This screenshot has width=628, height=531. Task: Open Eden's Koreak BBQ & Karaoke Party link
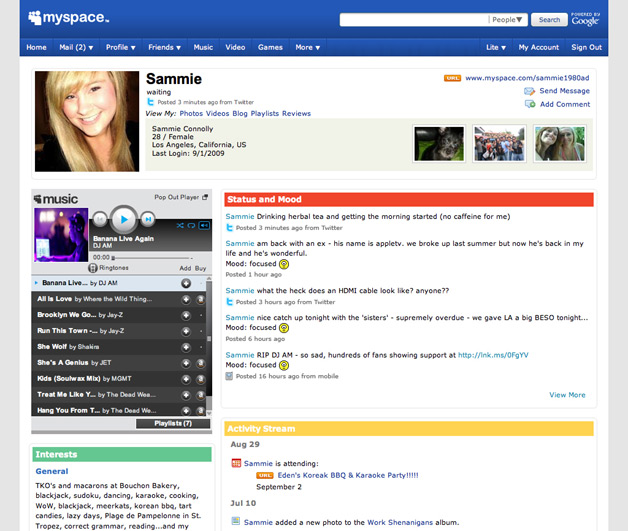pos(348,475)
